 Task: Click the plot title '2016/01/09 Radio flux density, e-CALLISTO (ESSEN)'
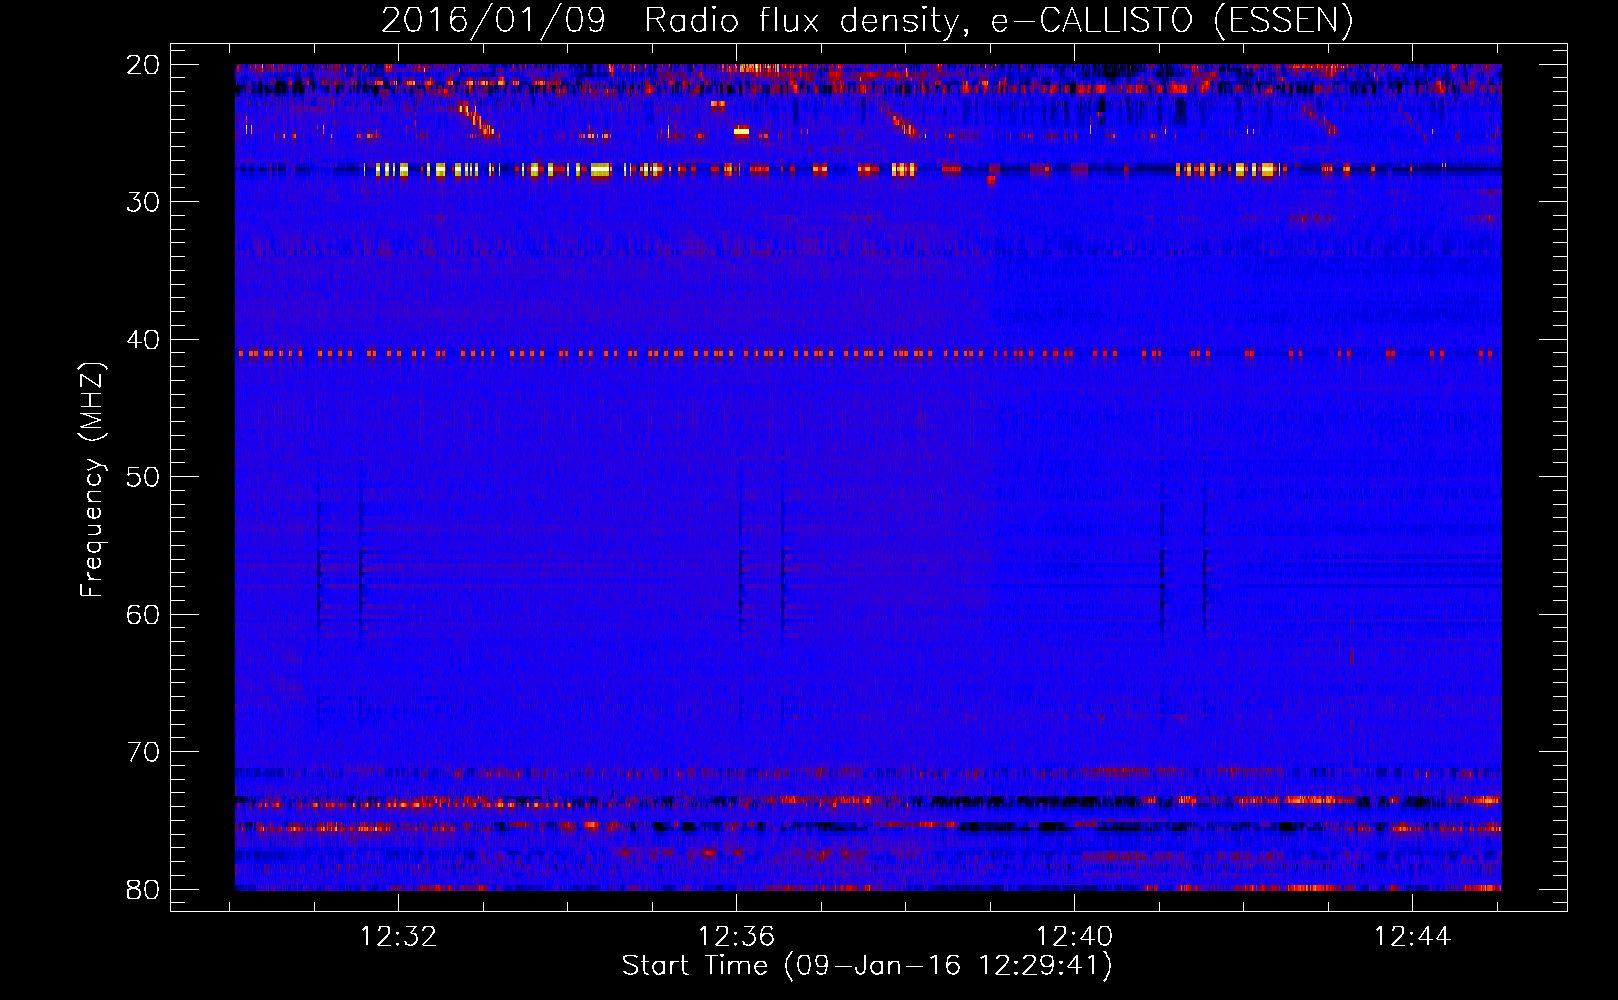[867, 20]
